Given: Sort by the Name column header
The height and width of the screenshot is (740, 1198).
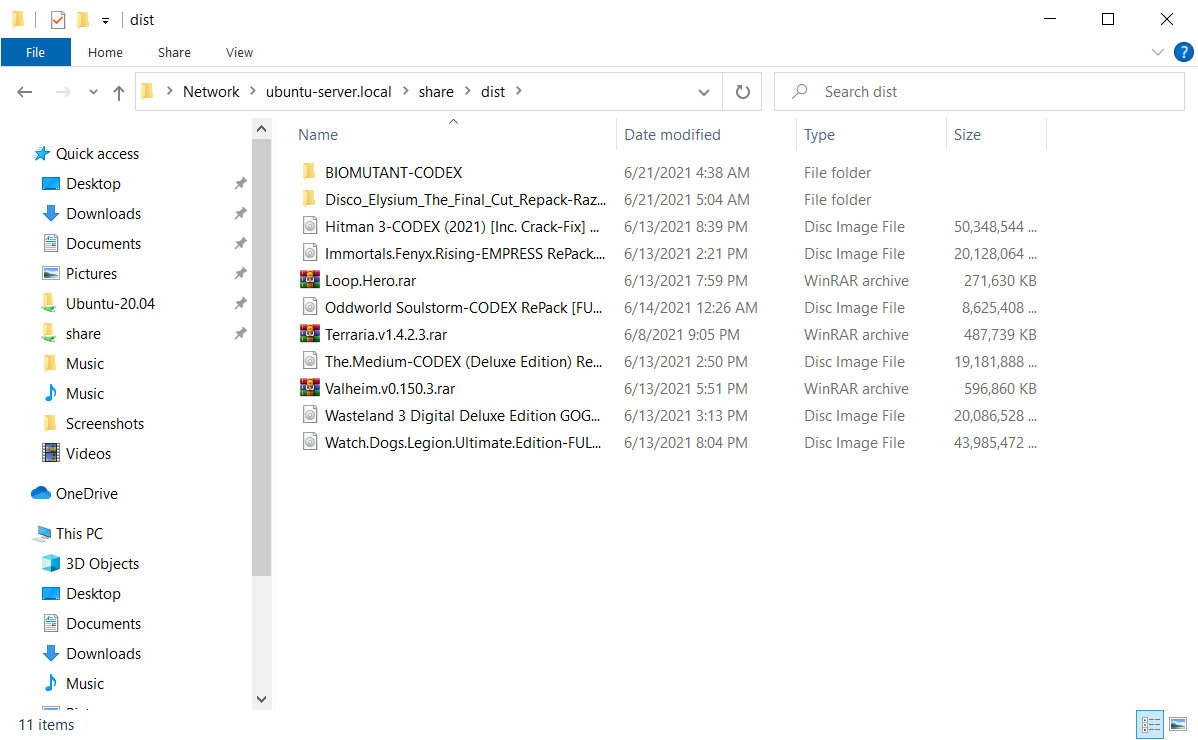Looking at the screenshot, I should coord(318,135).
